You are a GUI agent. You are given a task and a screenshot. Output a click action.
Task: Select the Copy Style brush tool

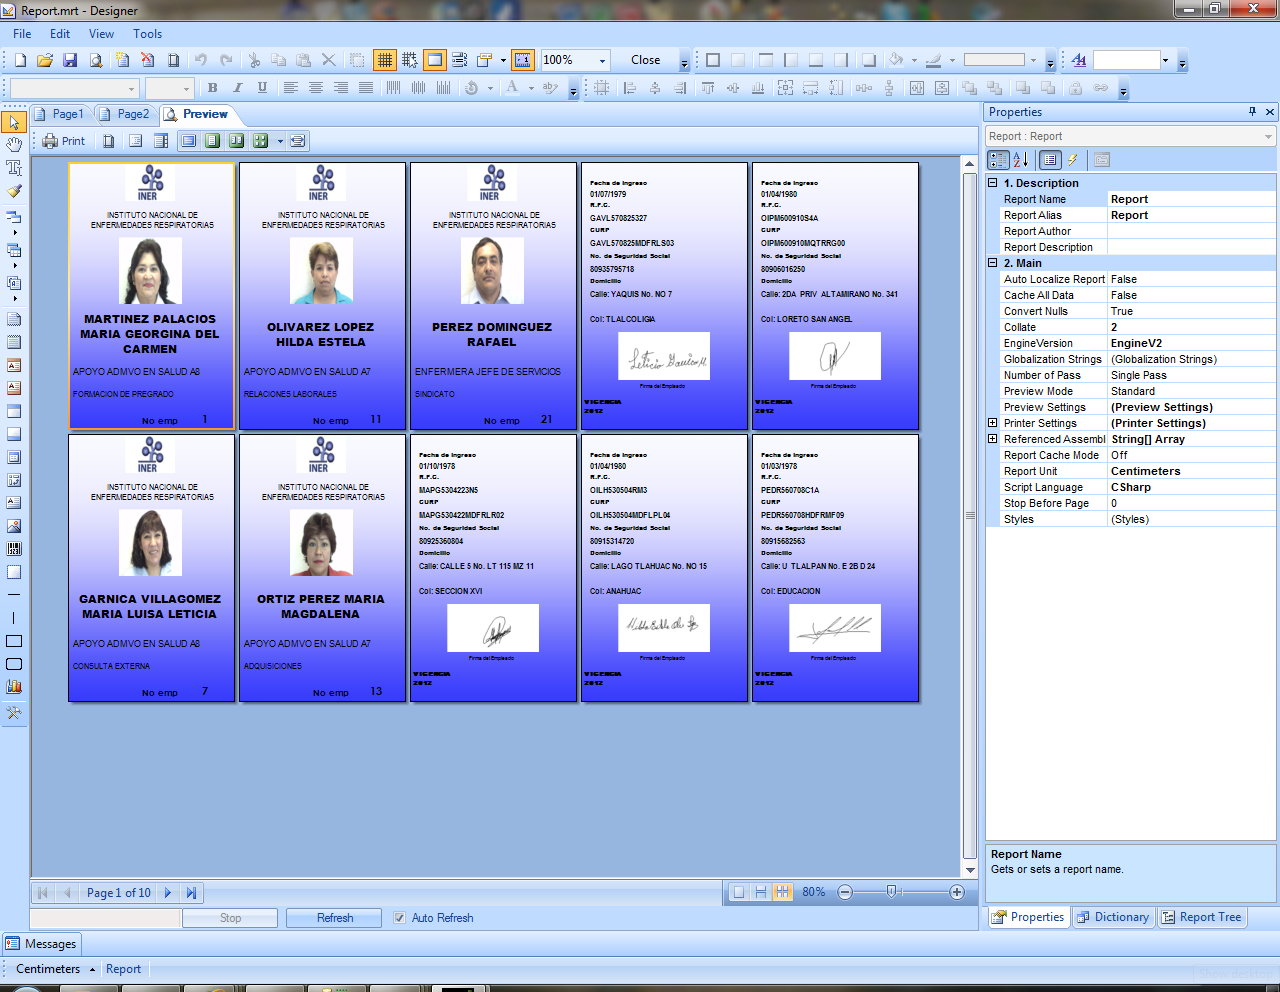(x=14, y=190)
